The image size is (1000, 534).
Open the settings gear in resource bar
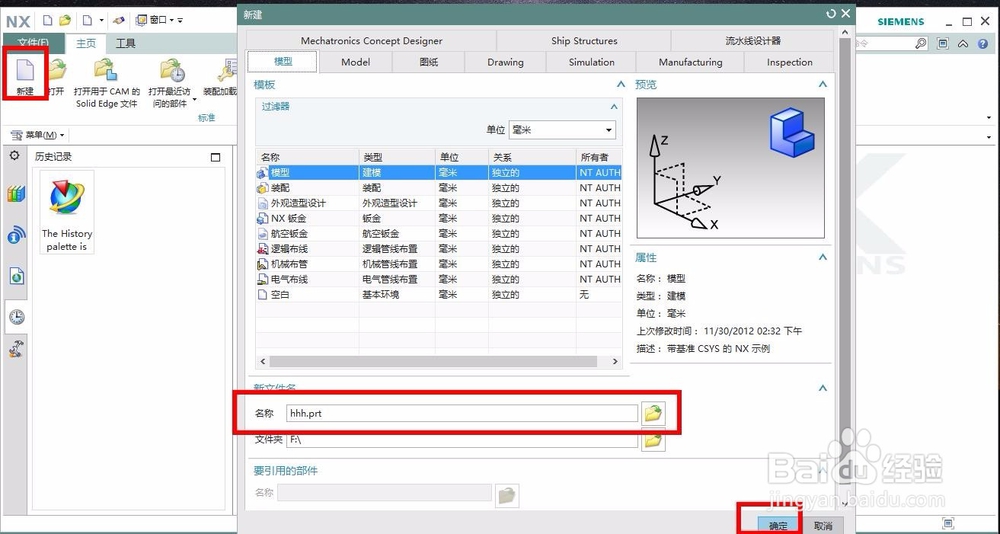click(x=15, y=155)
